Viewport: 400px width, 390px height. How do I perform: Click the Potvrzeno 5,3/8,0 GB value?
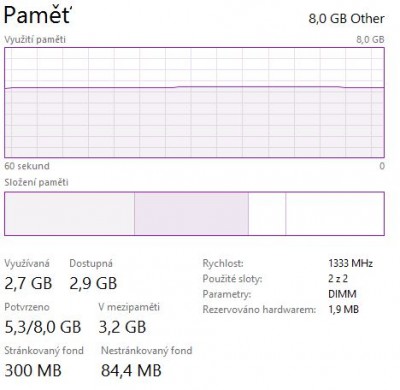click(43, 327)
